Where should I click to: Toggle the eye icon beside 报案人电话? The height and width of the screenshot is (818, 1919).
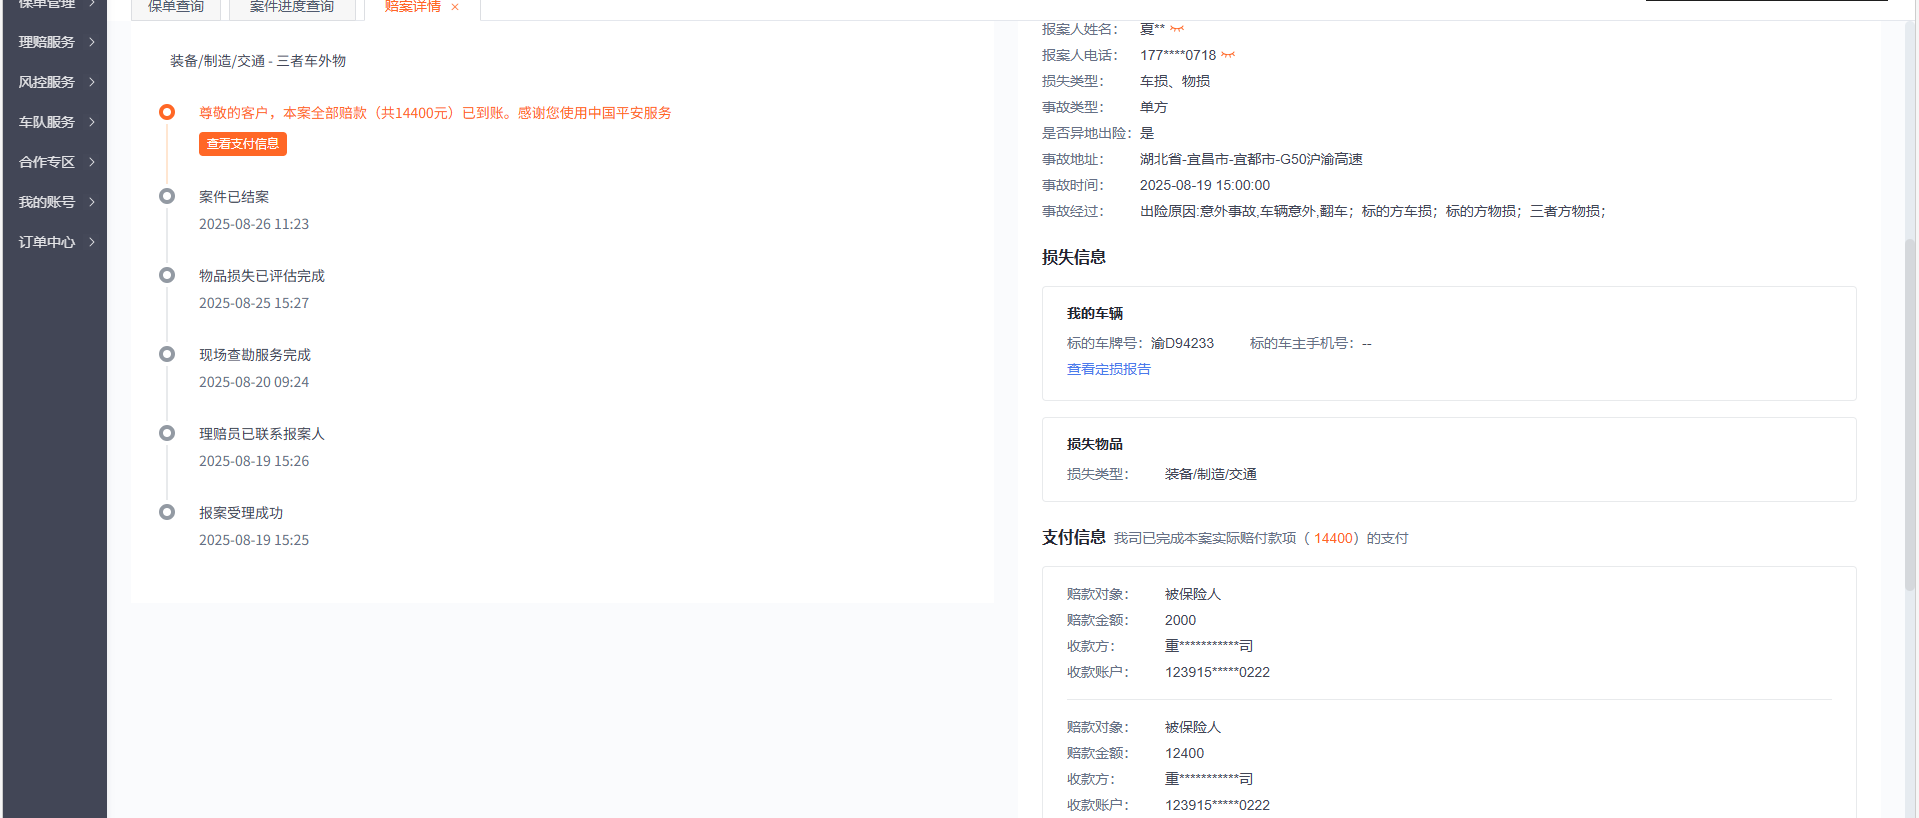point(1228,55)
